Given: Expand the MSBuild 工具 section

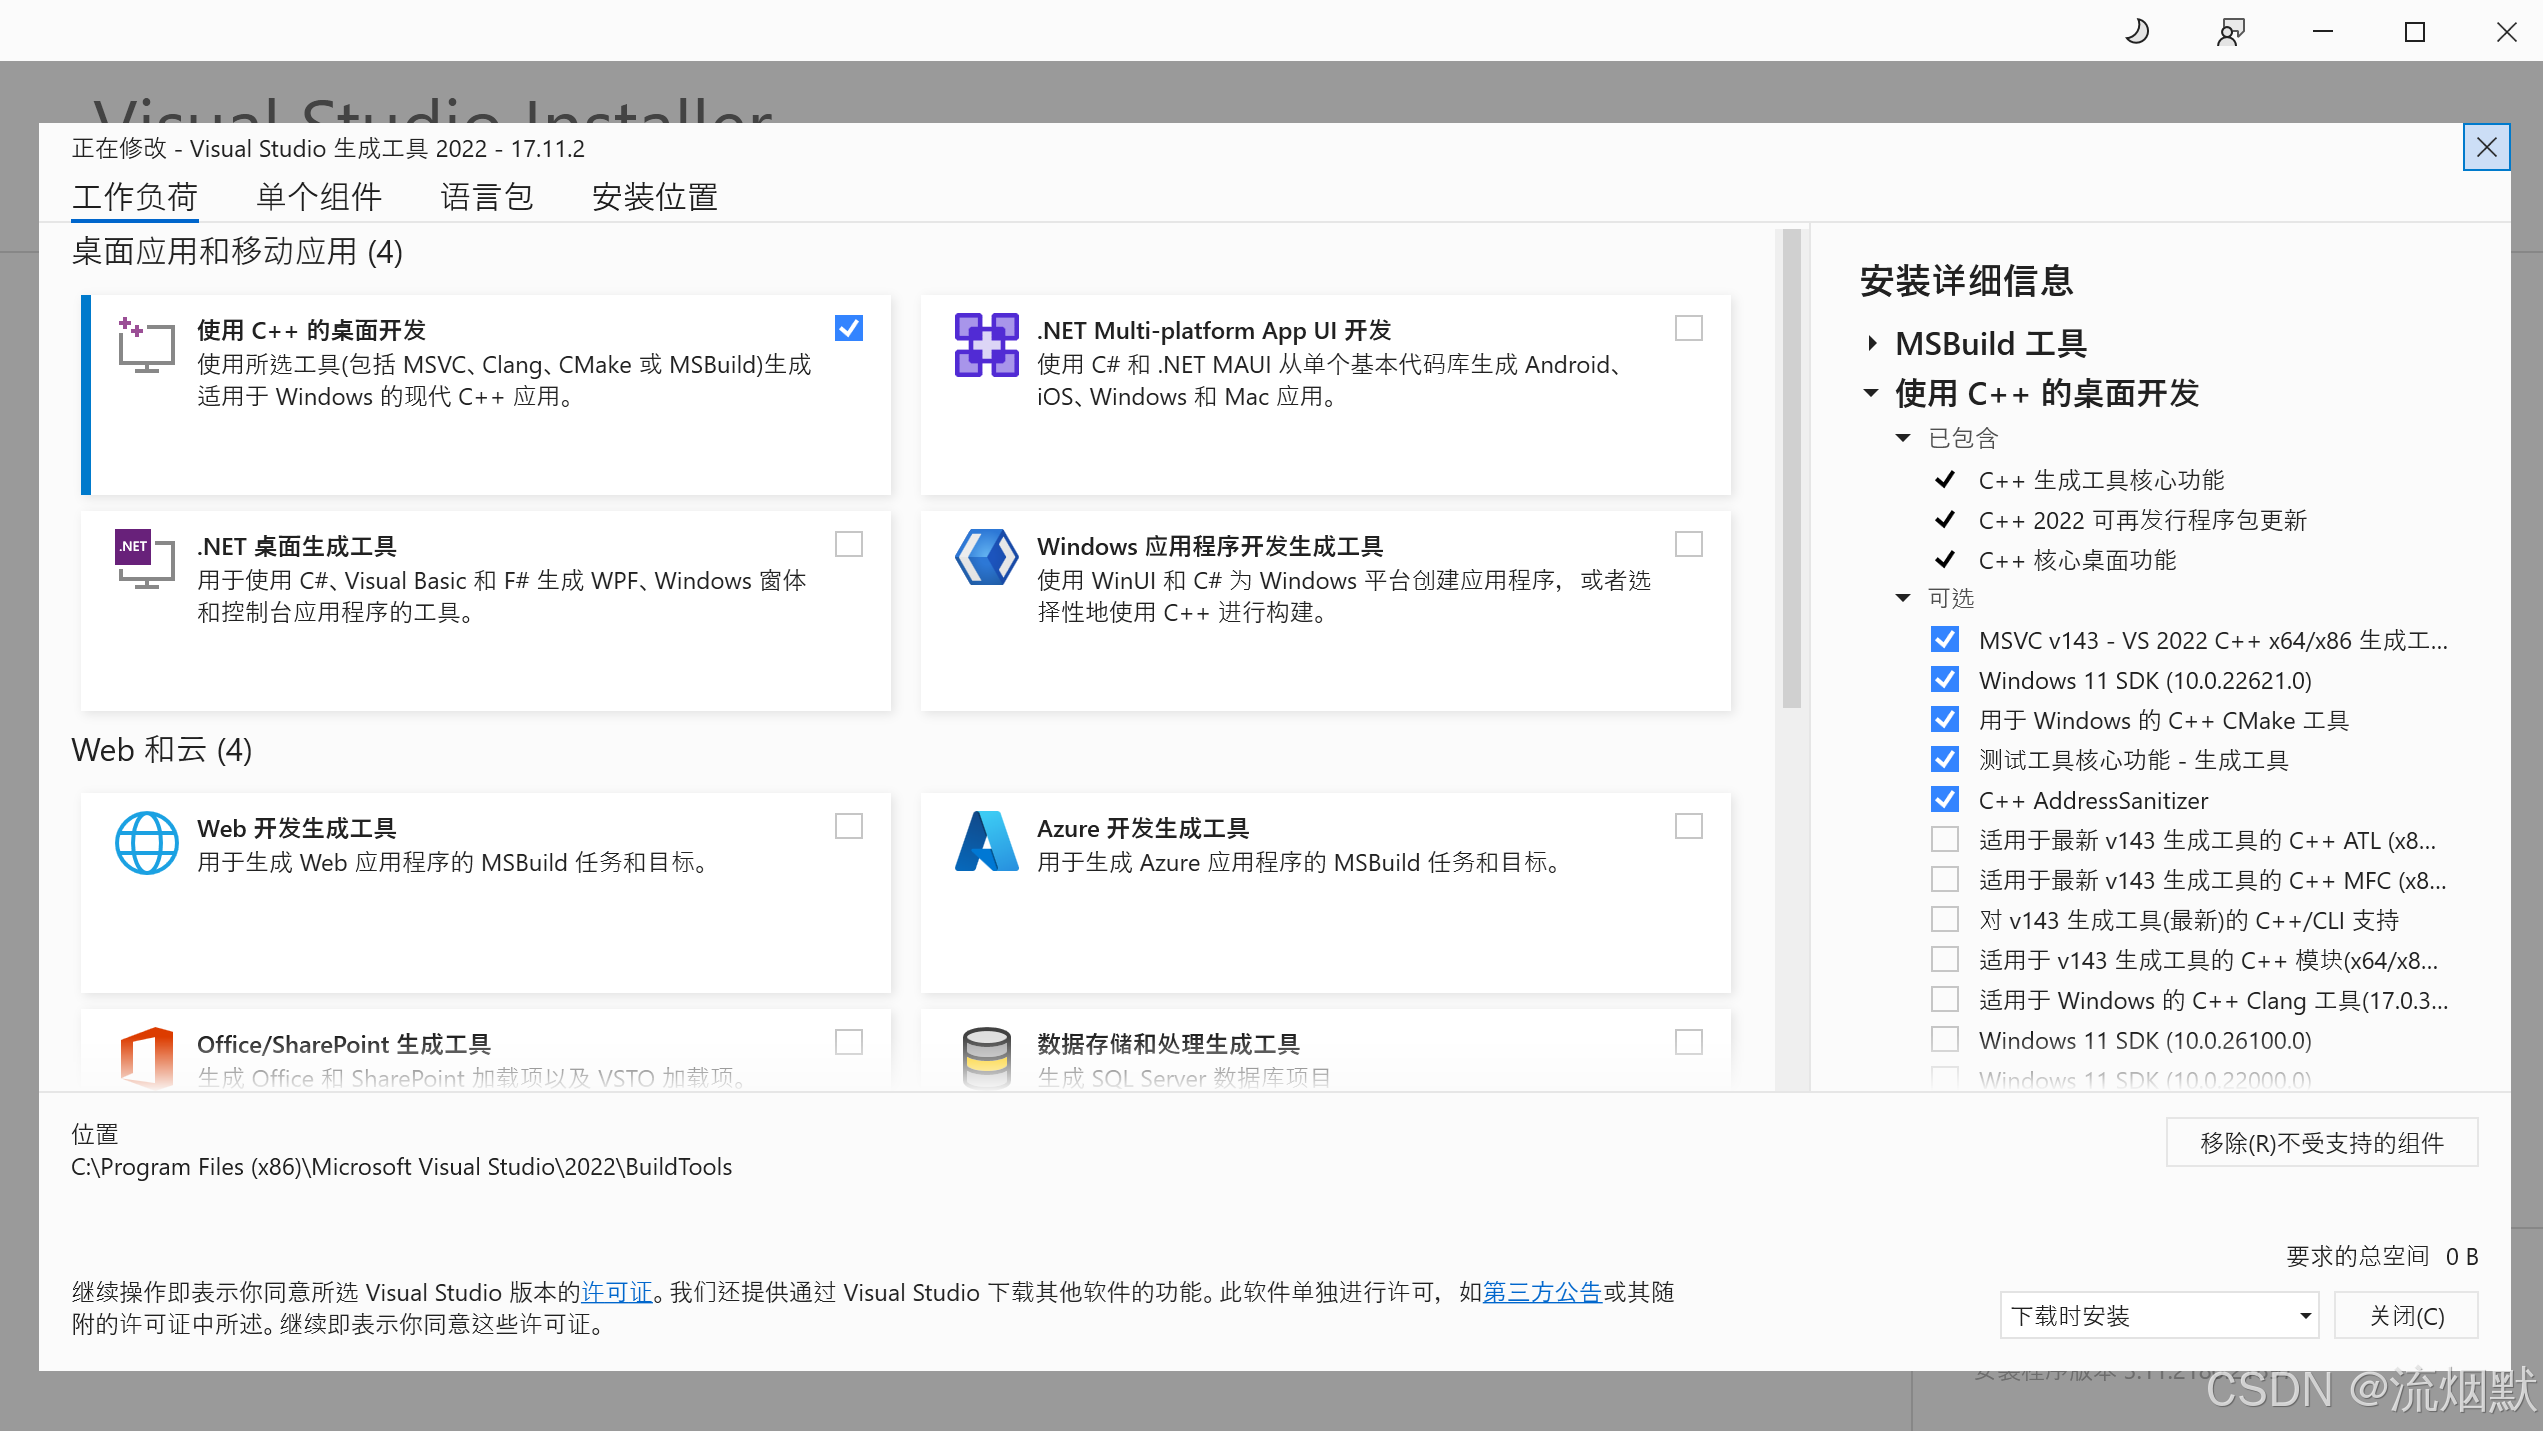Looking at the screenshot, I should [x=1872, y=343].
